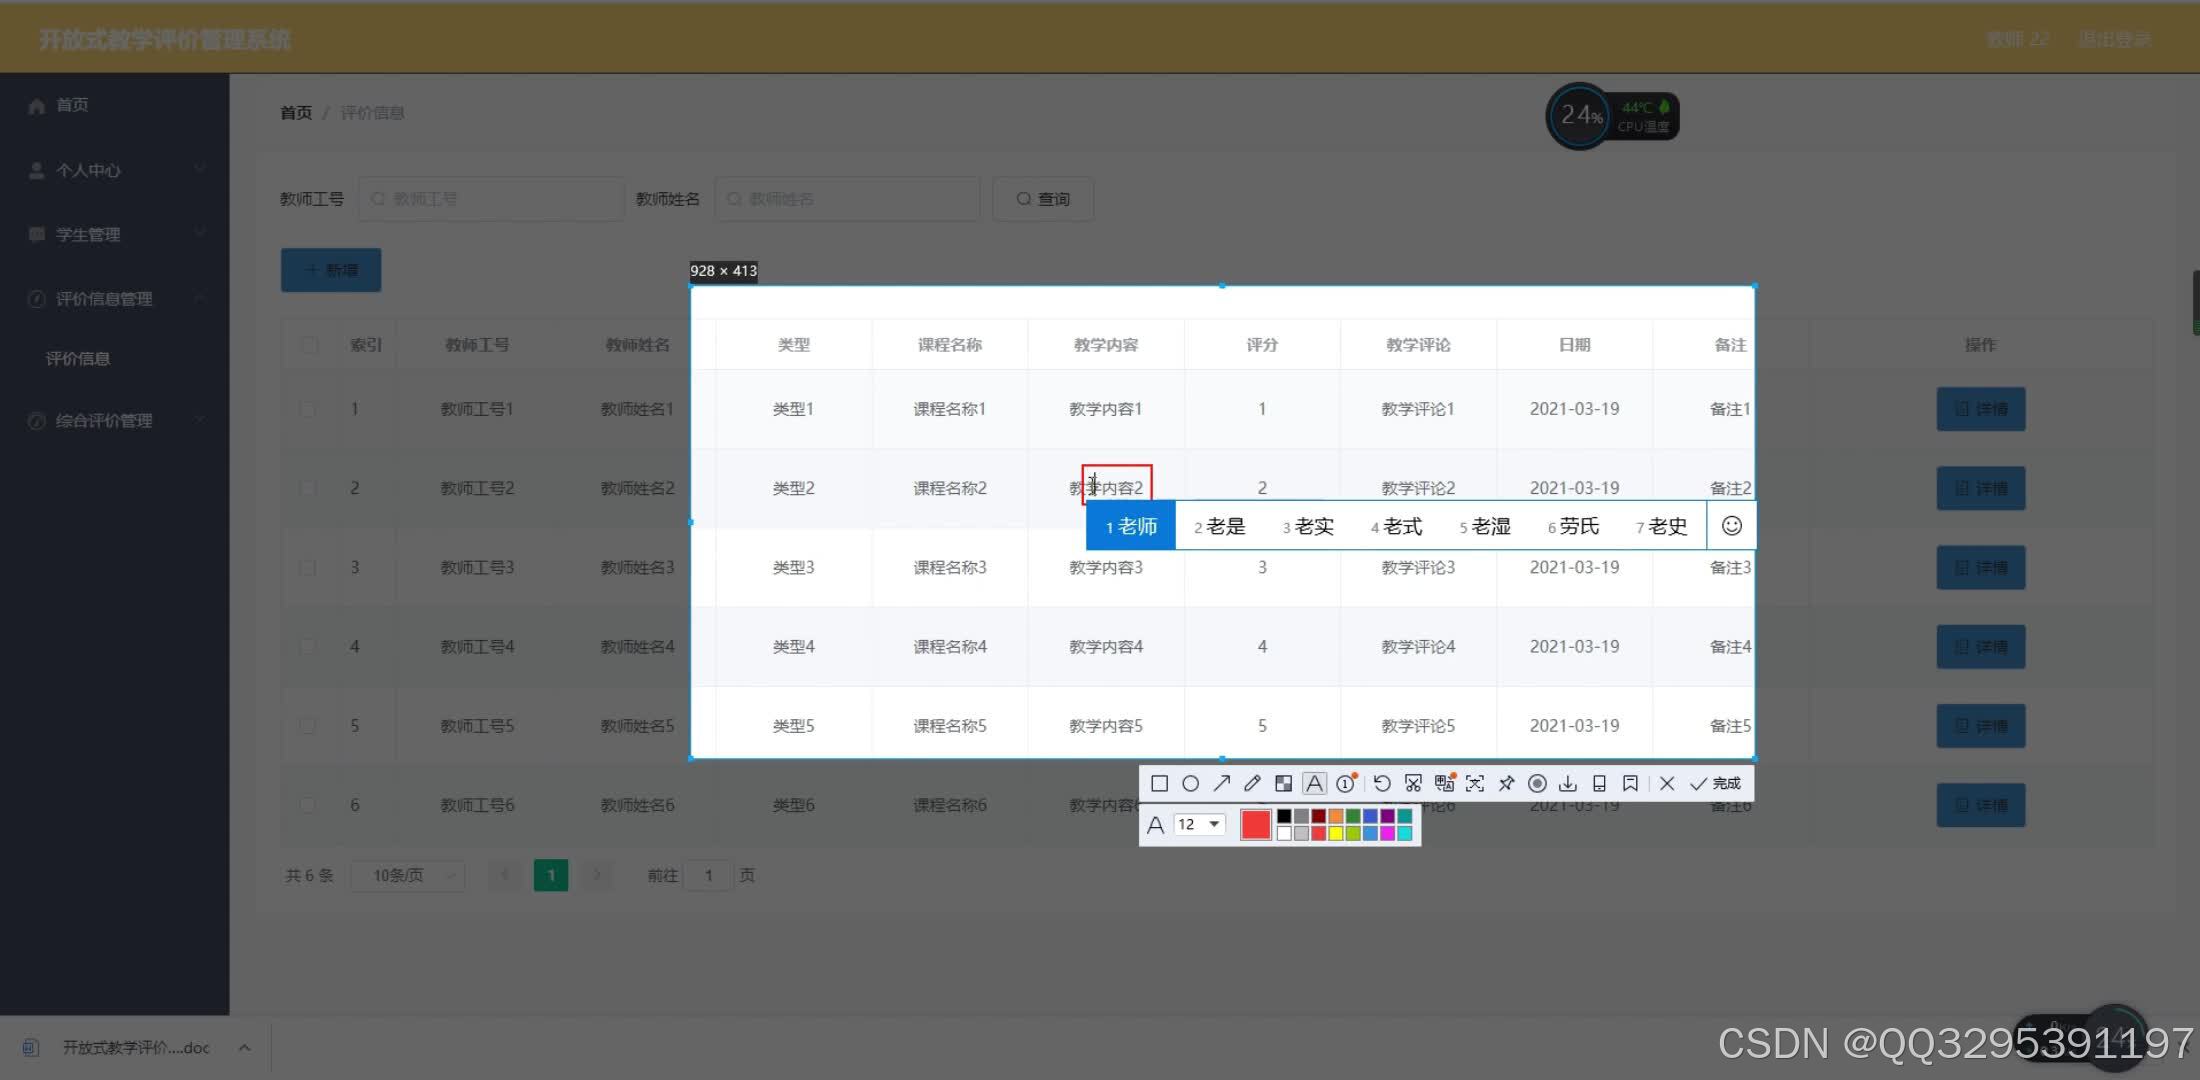Toggle the select-all checkbox in table header
This screenshot has height=1080, width=2200.
coord(309,345)
